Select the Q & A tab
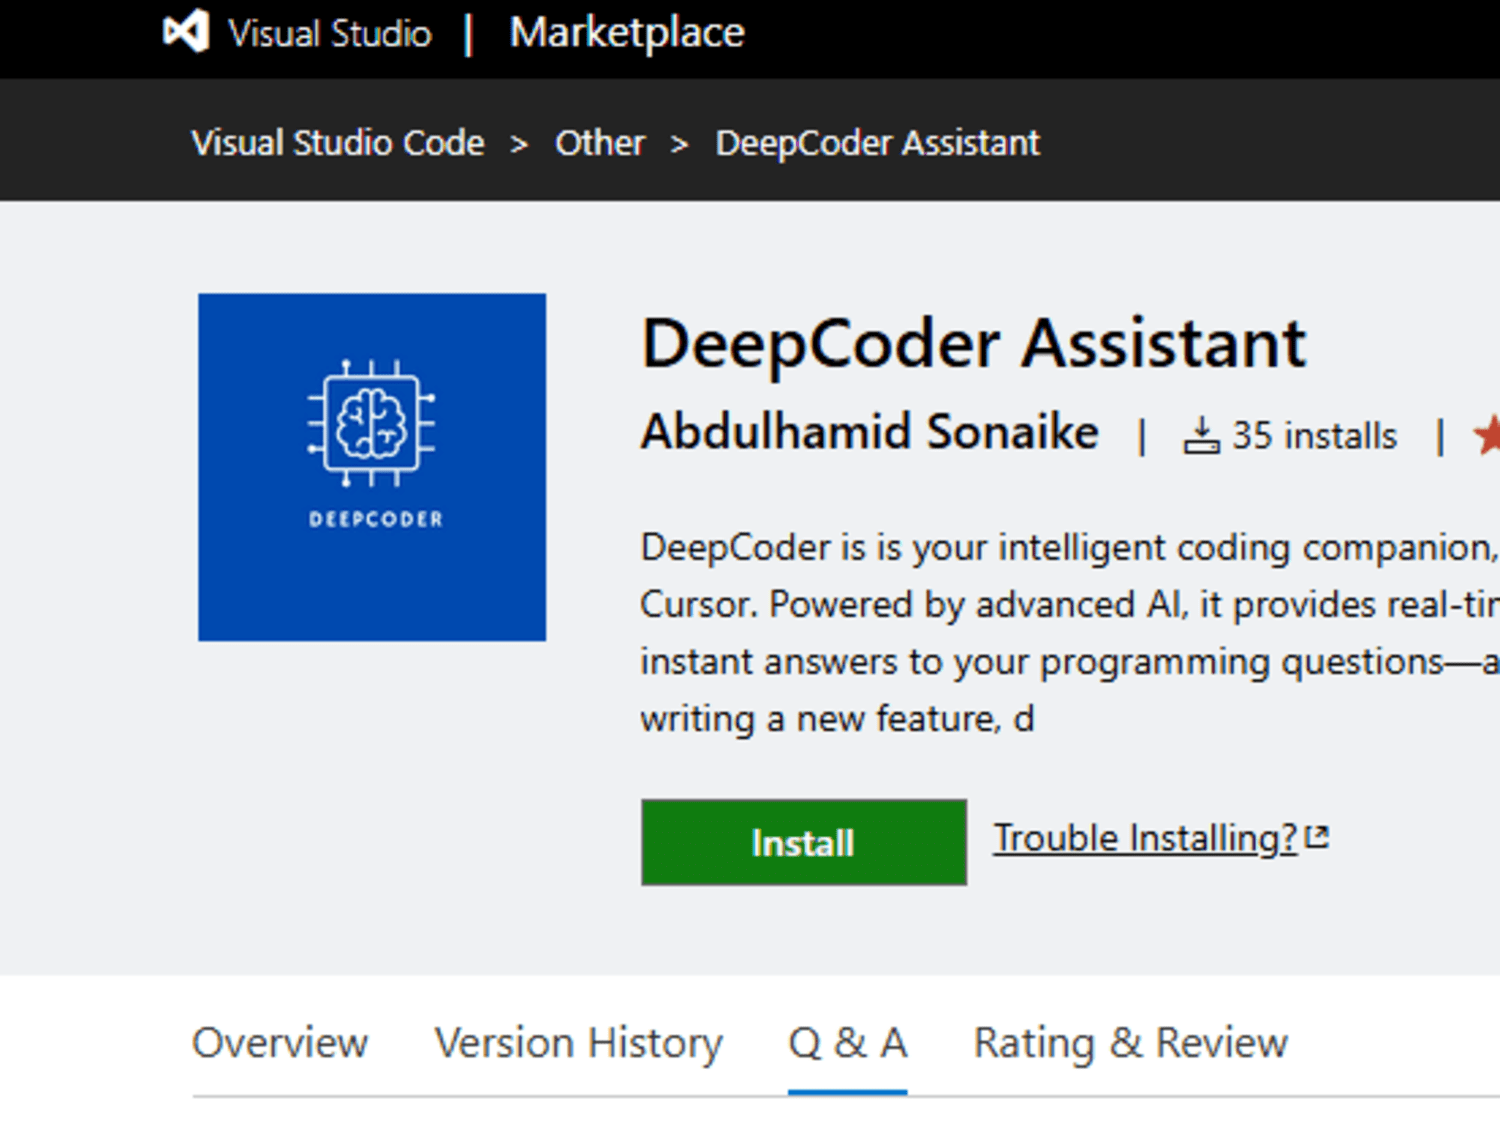The height and width of the screenshot is (1125, 1500). [x=848, y=1043]
